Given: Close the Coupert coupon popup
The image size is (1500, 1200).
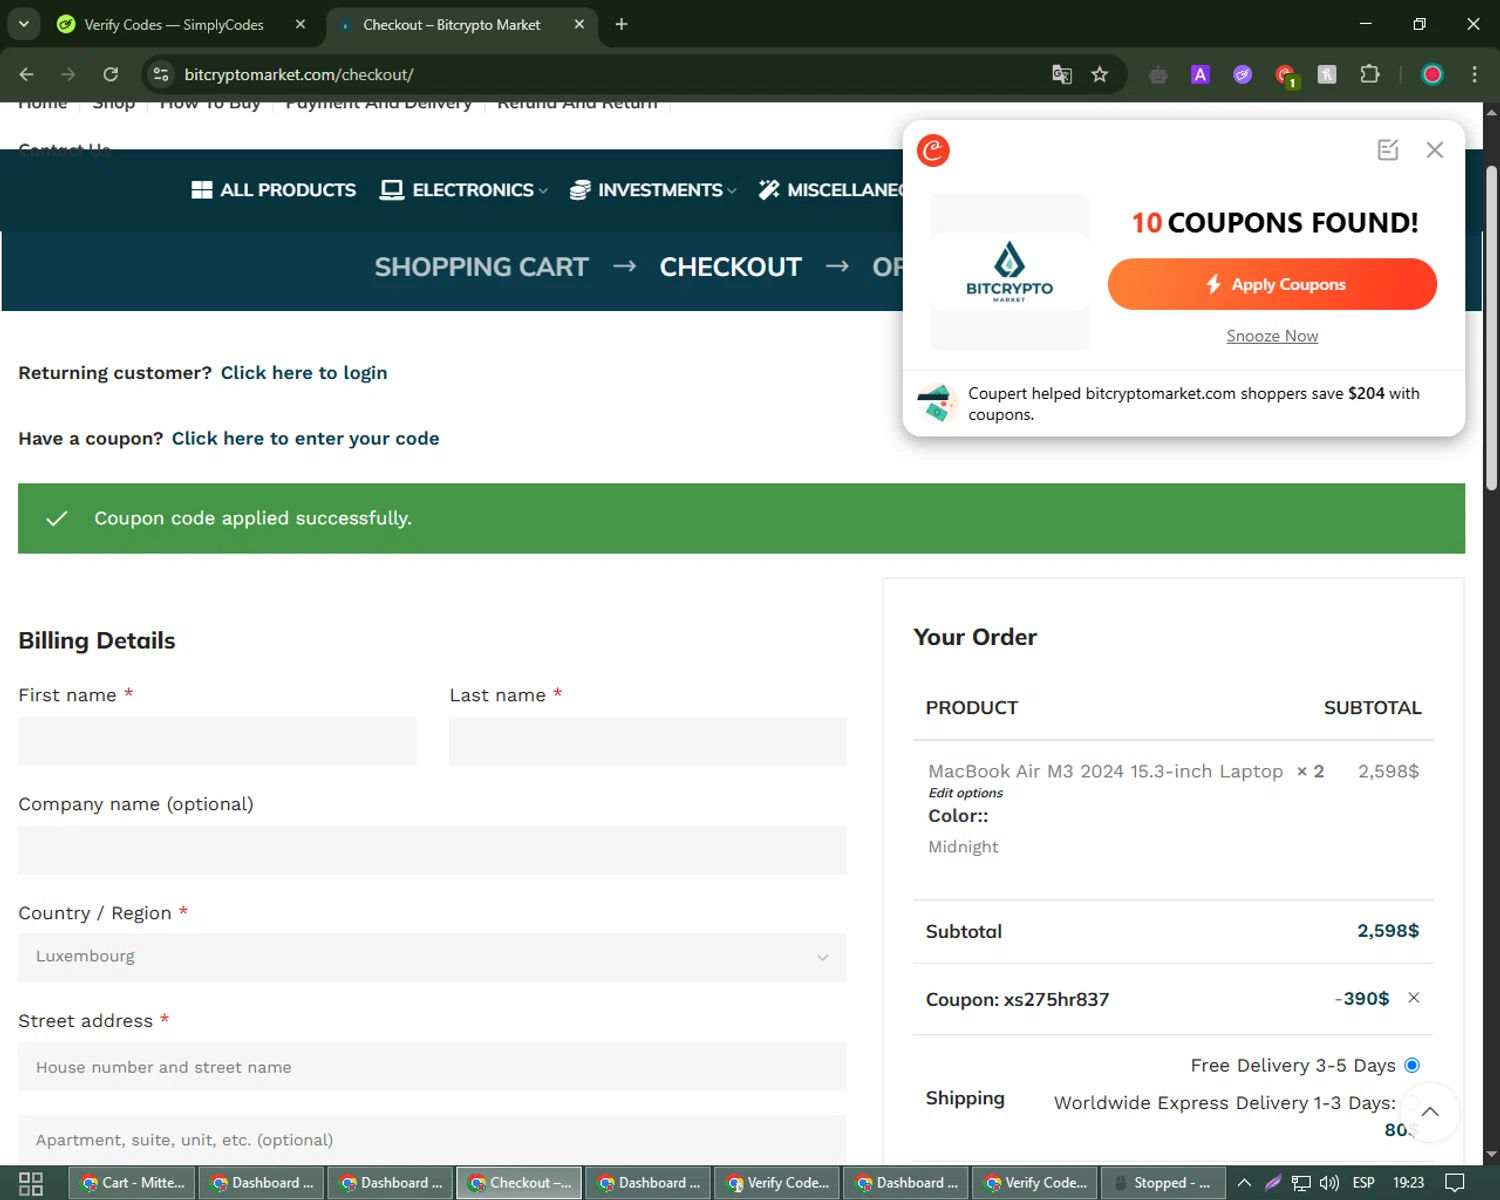Looking at the screenshot, I should (1435, 150).
